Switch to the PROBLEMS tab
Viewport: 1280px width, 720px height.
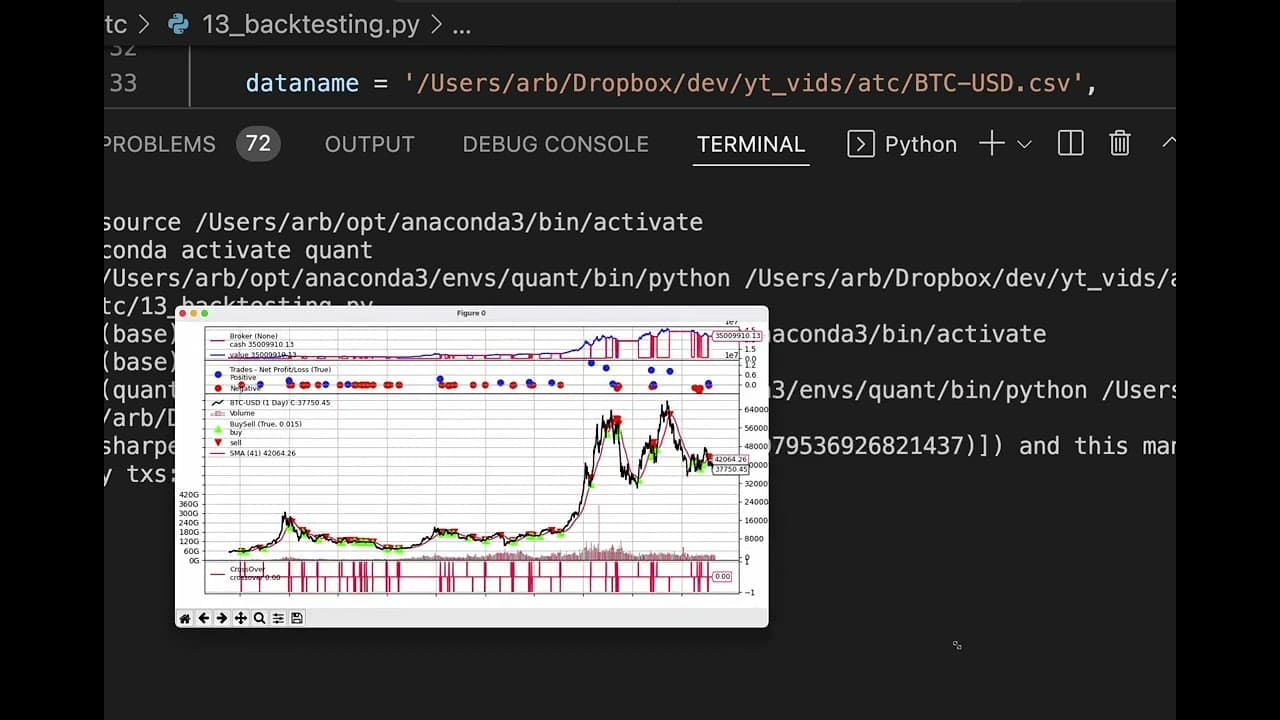[159, 144]
